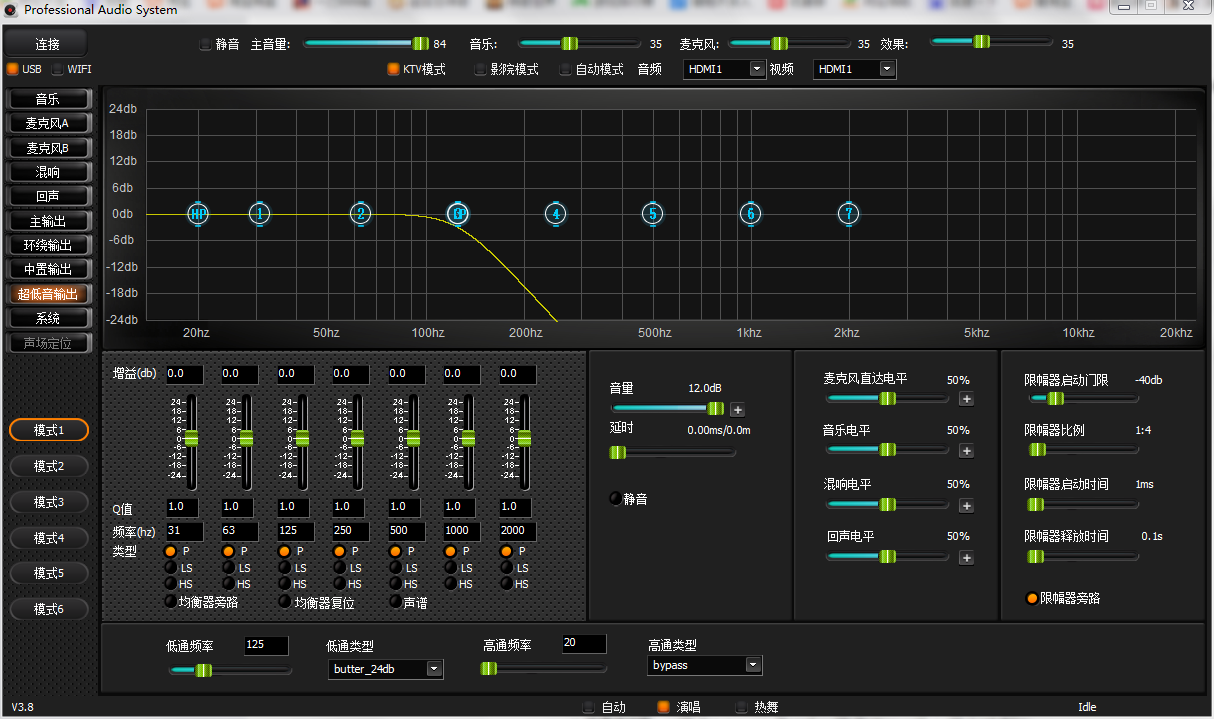This screenshot has height=719, width=1214.
Task: Open the 主输出 section
Action: (48, 221)
